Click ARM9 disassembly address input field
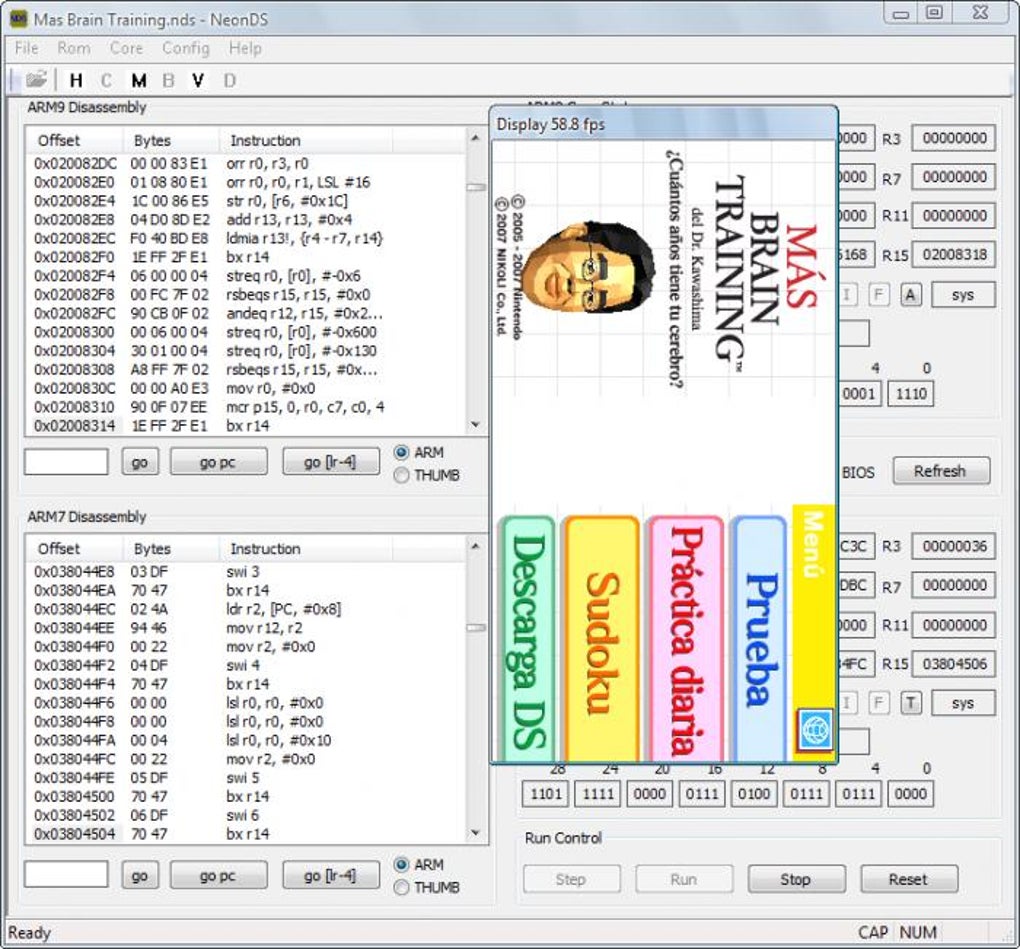1020x949 pixels. tap(66, 462)
